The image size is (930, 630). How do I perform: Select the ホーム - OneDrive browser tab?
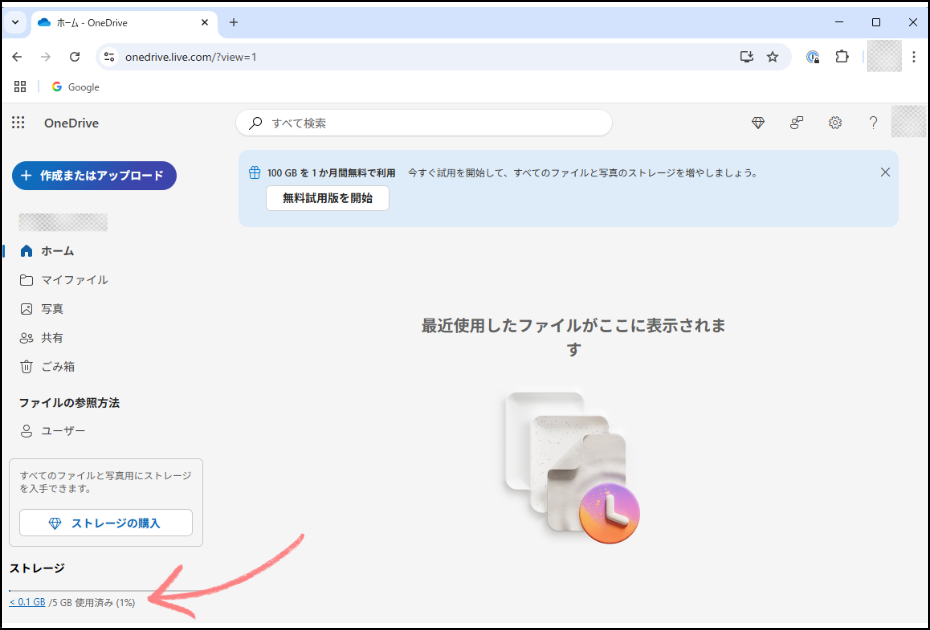click(x=124, y=23)
